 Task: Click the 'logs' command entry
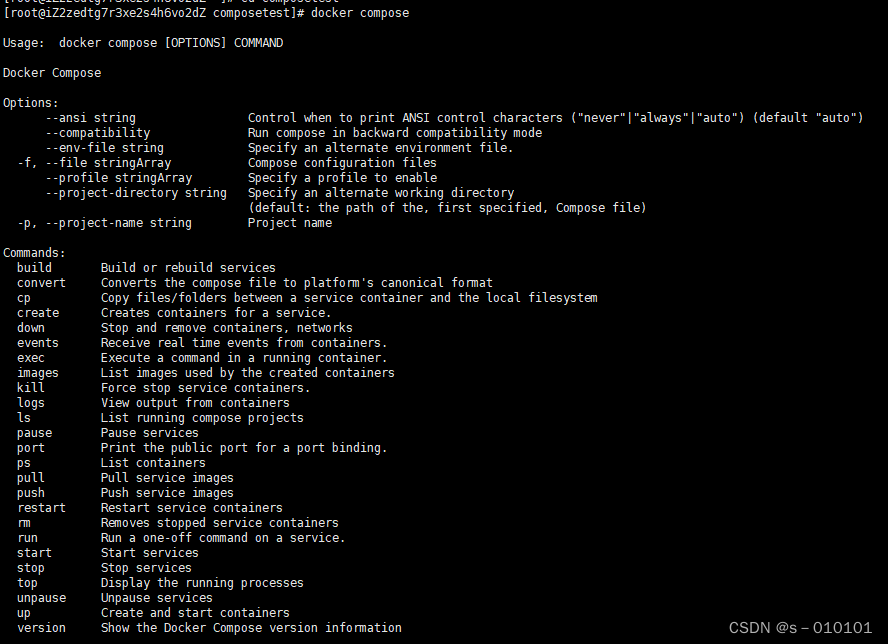31,403
